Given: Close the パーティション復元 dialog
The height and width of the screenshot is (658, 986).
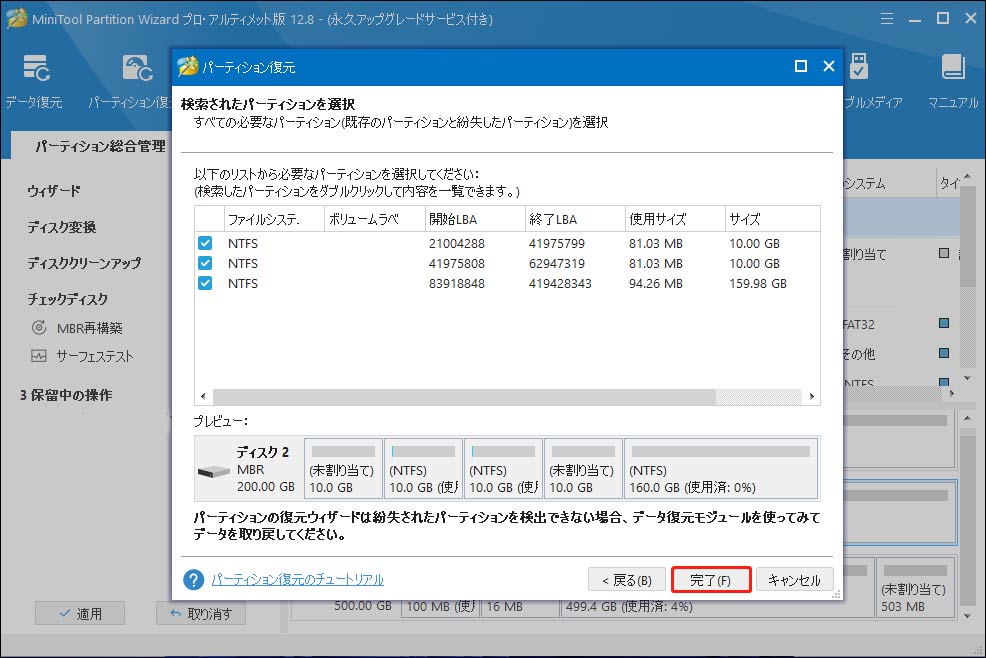Looking at the screenshot, I should (829, 66).
